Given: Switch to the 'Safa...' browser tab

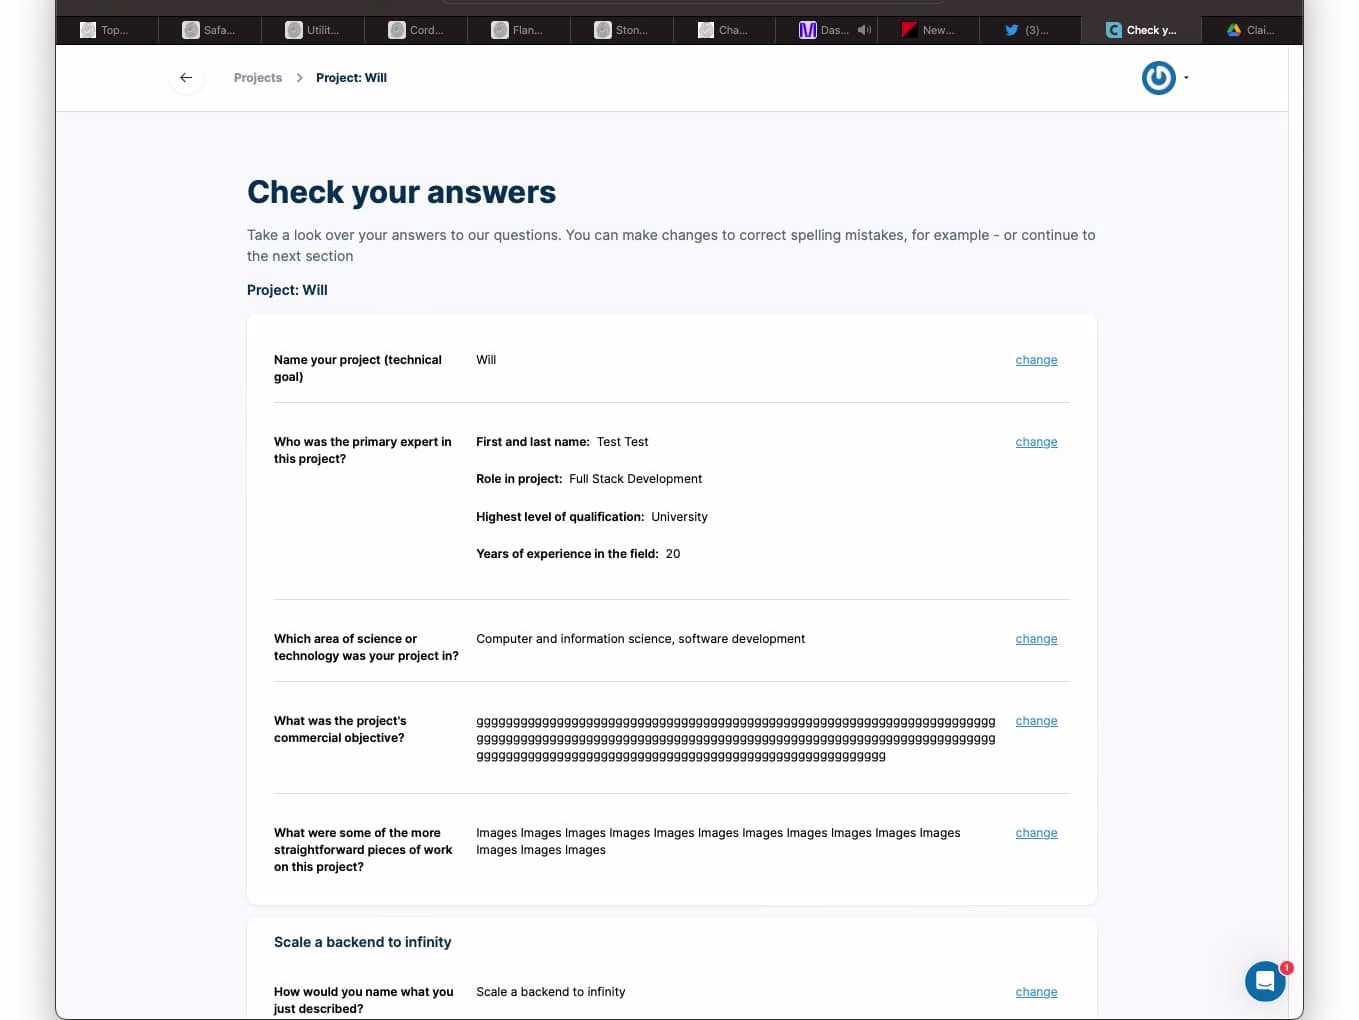Looking at the screenshot, I should pyautogui.click(x=209, y=30).
